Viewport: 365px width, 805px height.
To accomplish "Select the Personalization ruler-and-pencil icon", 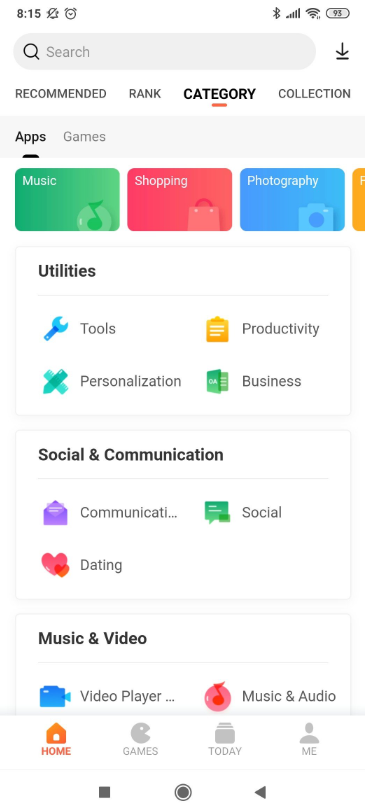I will point(55,381).
